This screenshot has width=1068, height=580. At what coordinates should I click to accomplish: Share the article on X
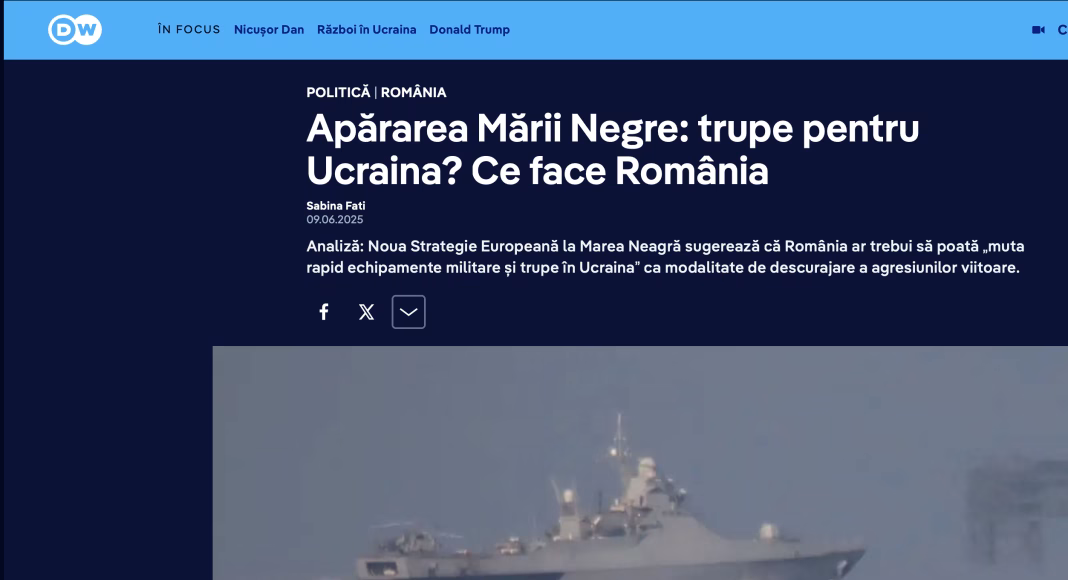click(366, 312)
